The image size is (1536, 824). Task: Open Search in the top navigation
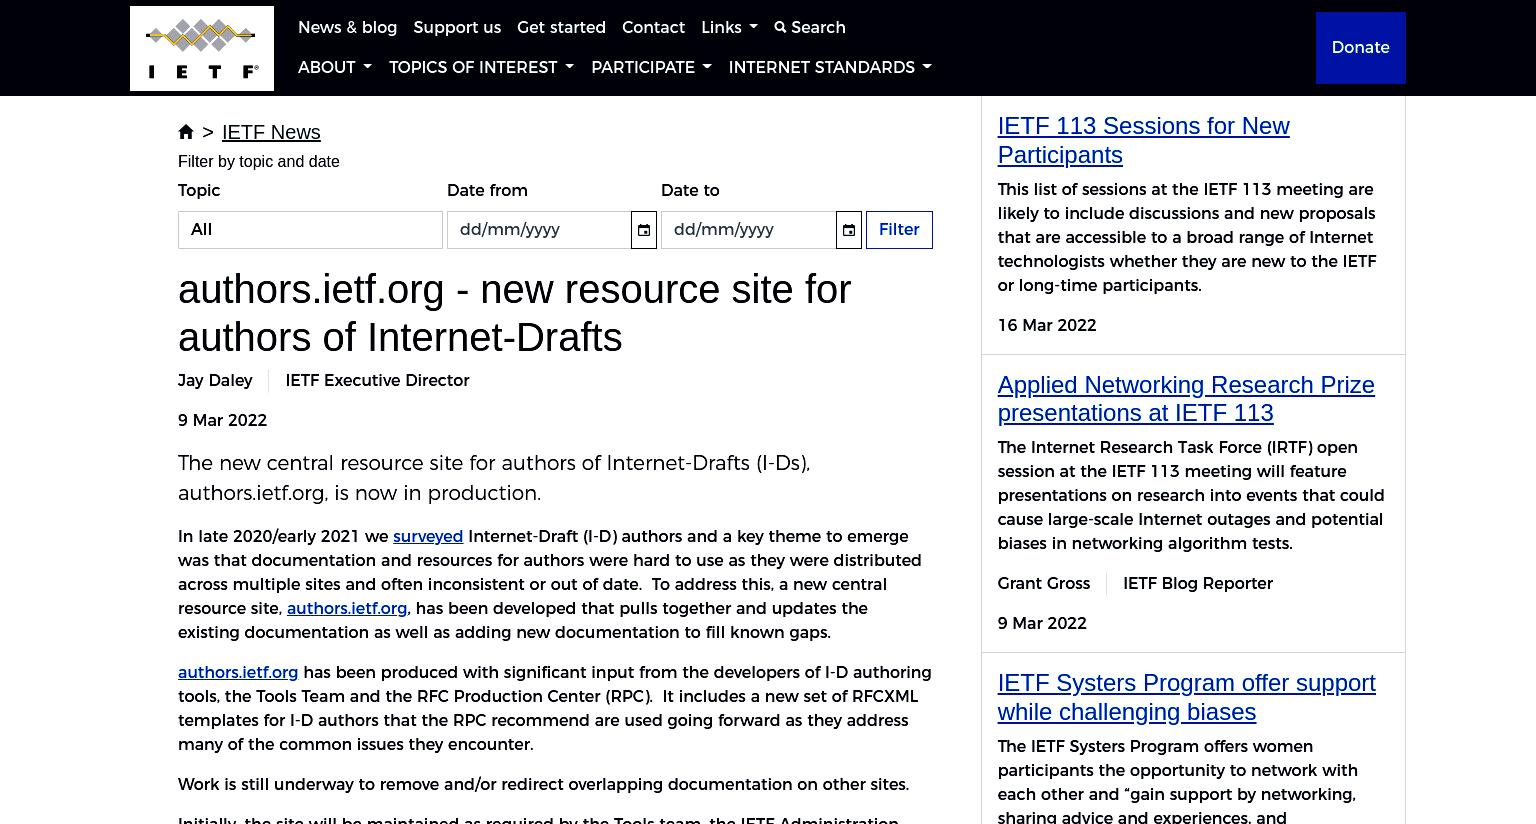click(810, 27)
